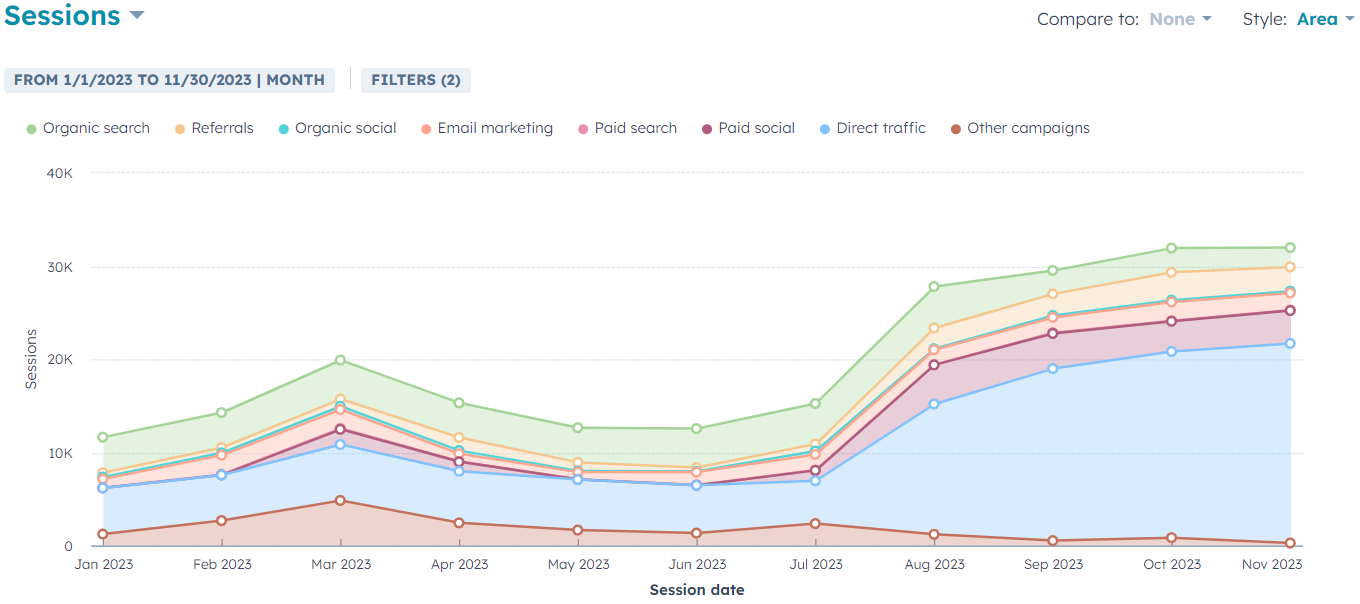Click Referrals data point for Nov 2023

tap(1290, 267)
